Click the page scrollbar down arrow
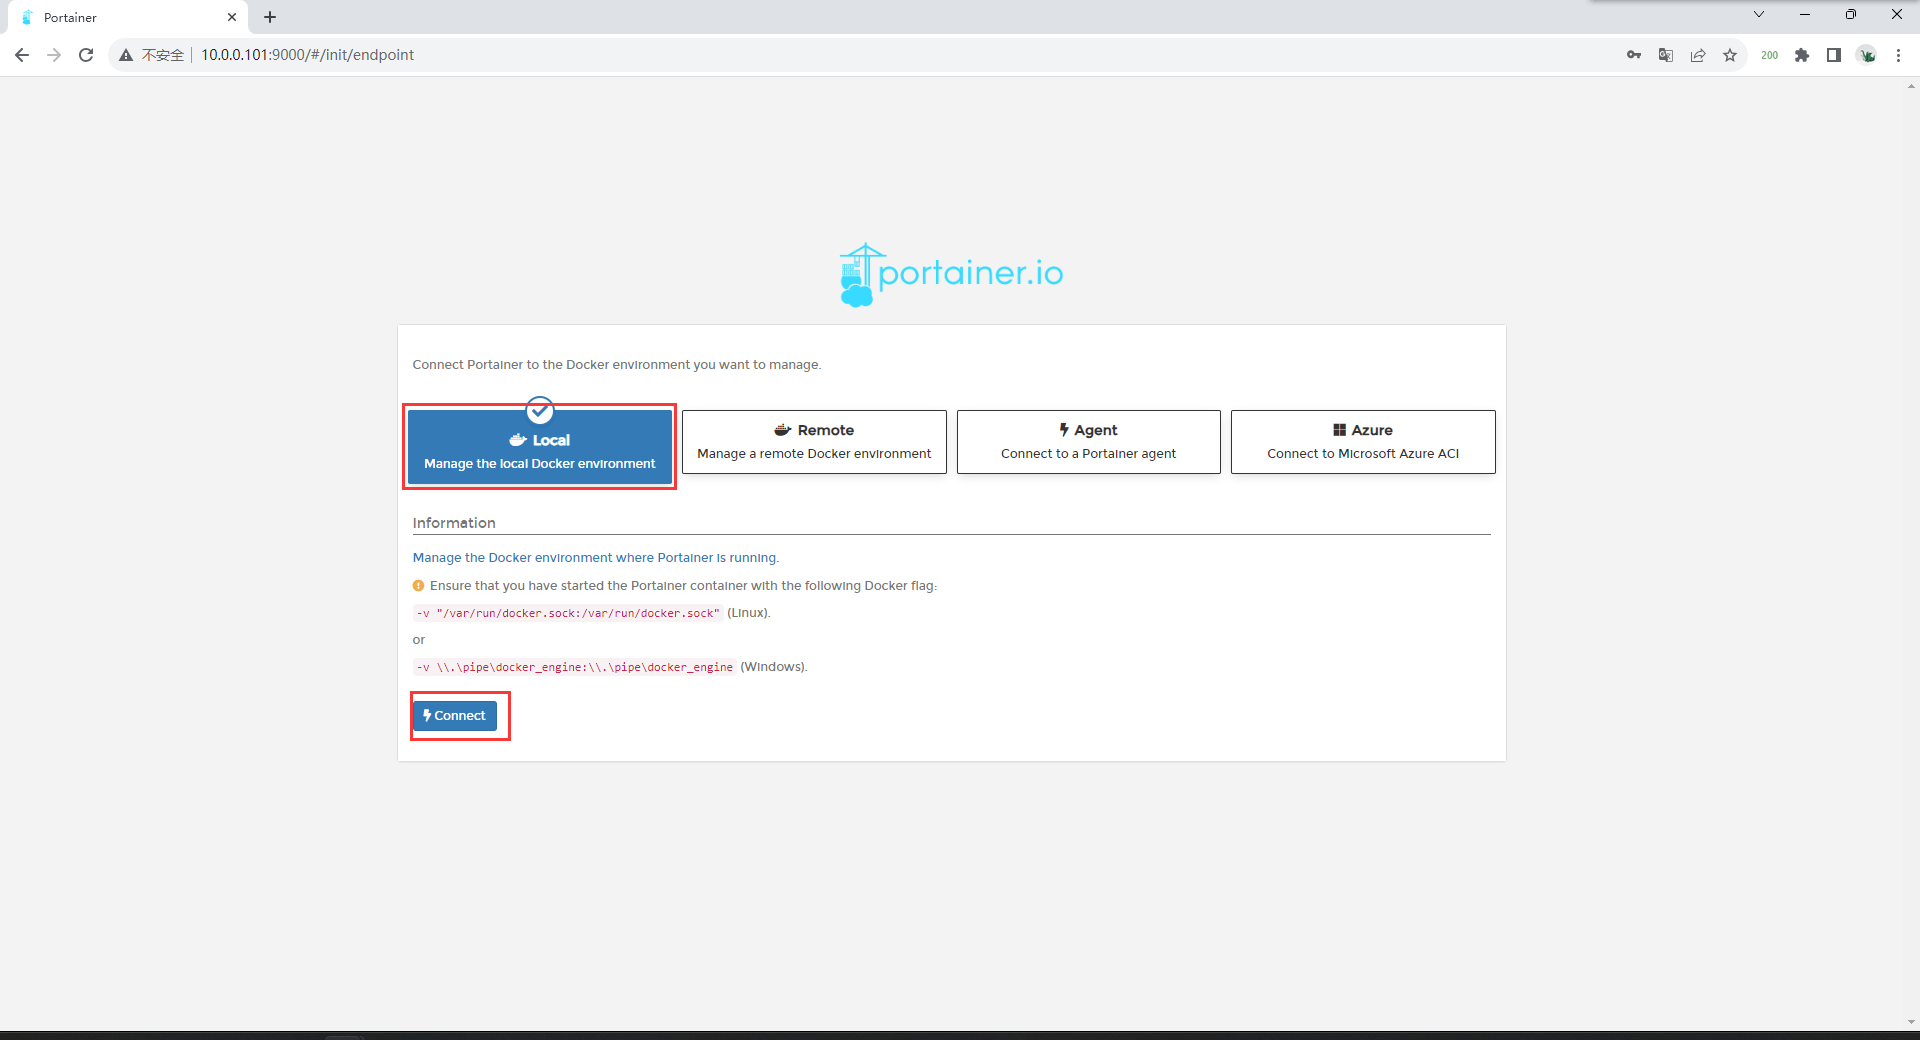1920x1040 pixels. point(1912,1022)
